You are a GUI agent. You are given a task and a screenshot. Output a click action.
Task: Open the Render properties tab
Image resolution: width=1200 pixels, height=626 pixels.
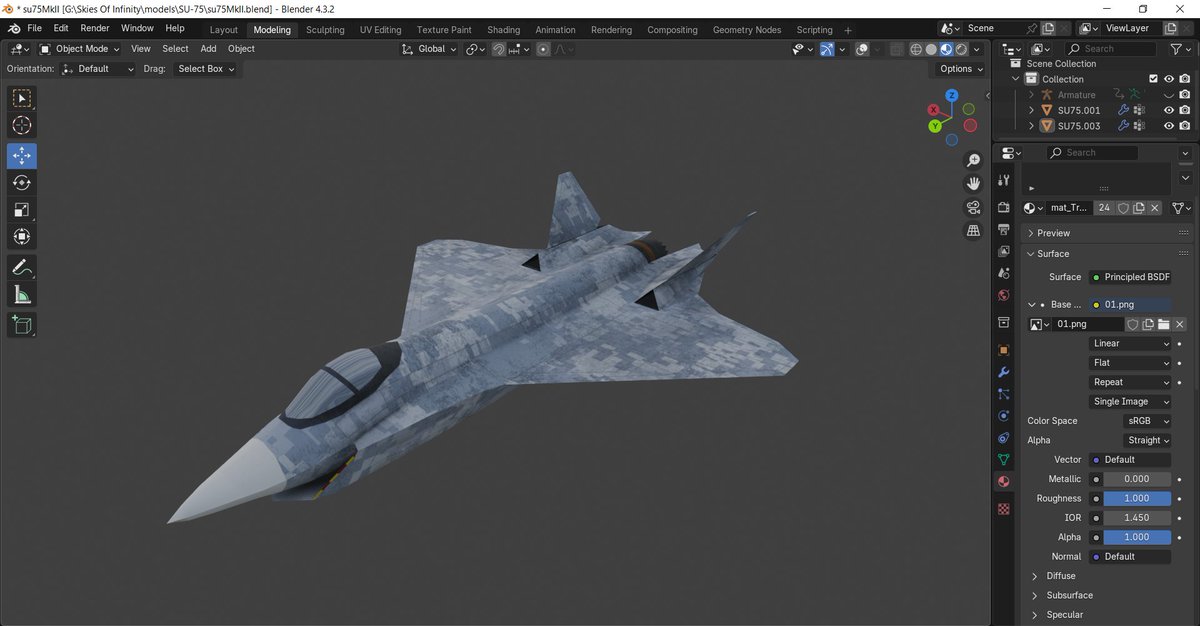point(1004,208)
